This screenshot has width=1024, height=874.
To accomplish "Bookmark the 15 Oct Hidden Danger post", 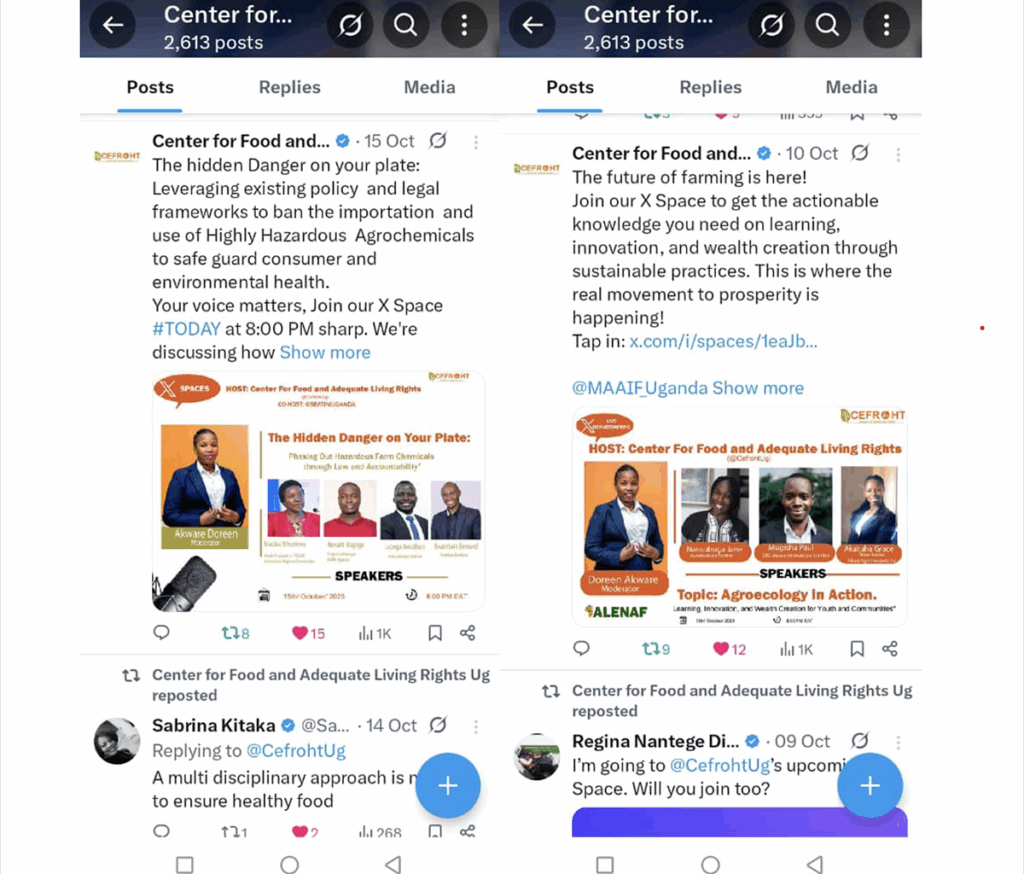I will 435,633.
